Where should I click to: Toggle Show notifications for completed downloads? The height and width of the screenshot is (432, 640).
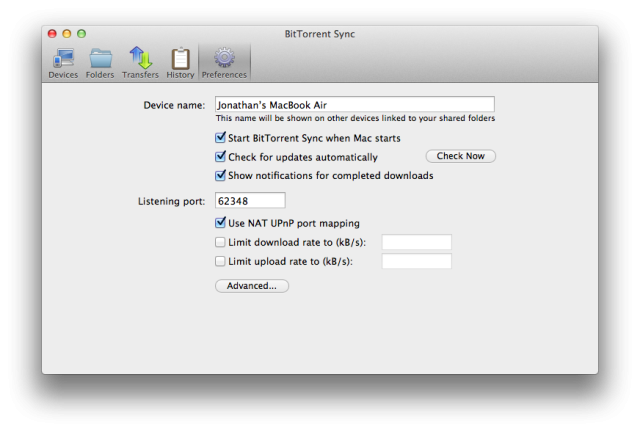(220, 175)
